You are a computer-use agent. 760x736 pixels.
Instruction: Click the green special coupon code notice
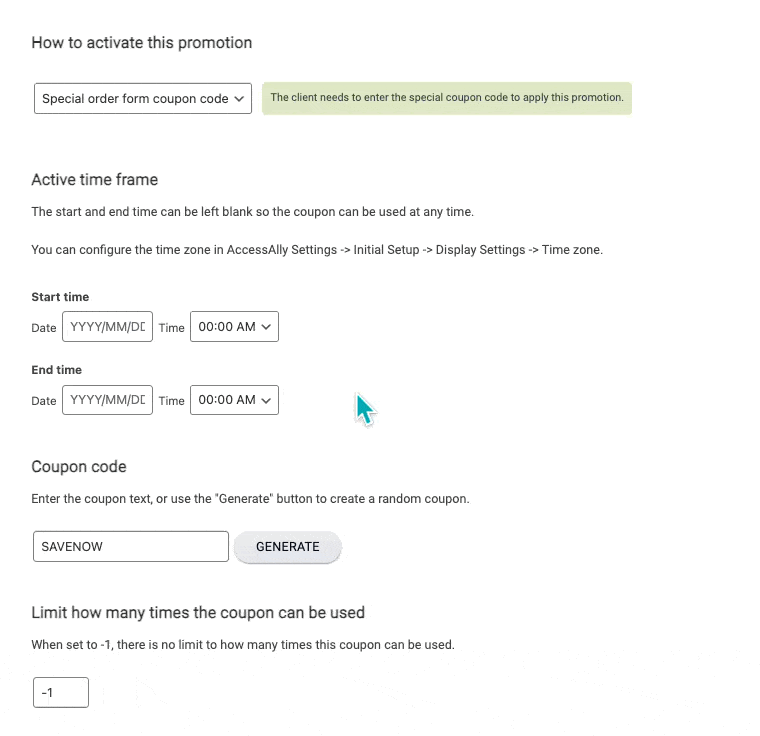pos(446,98)
